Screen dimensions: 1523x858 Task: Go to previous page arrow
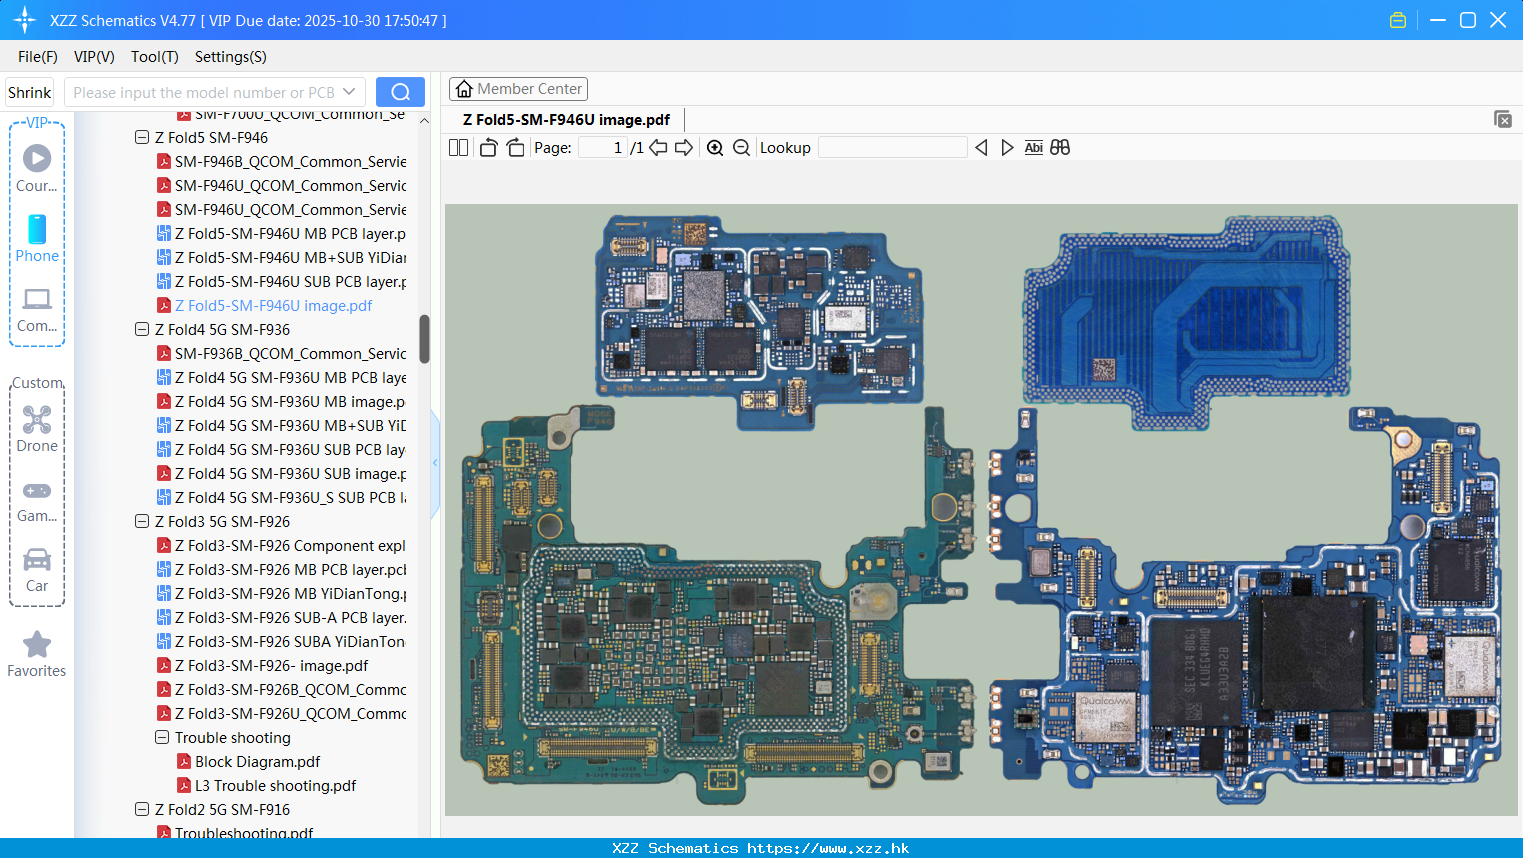coord(658,147)
